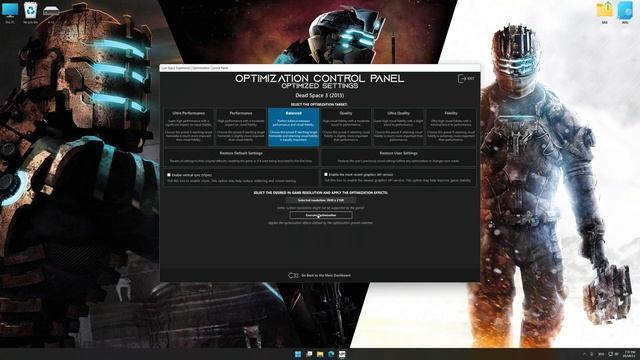The width and height of the screenshot is (640, 360).
Task: Go back to the Main Dashboard
Action: pyautogui.click(x=326, y=276)
